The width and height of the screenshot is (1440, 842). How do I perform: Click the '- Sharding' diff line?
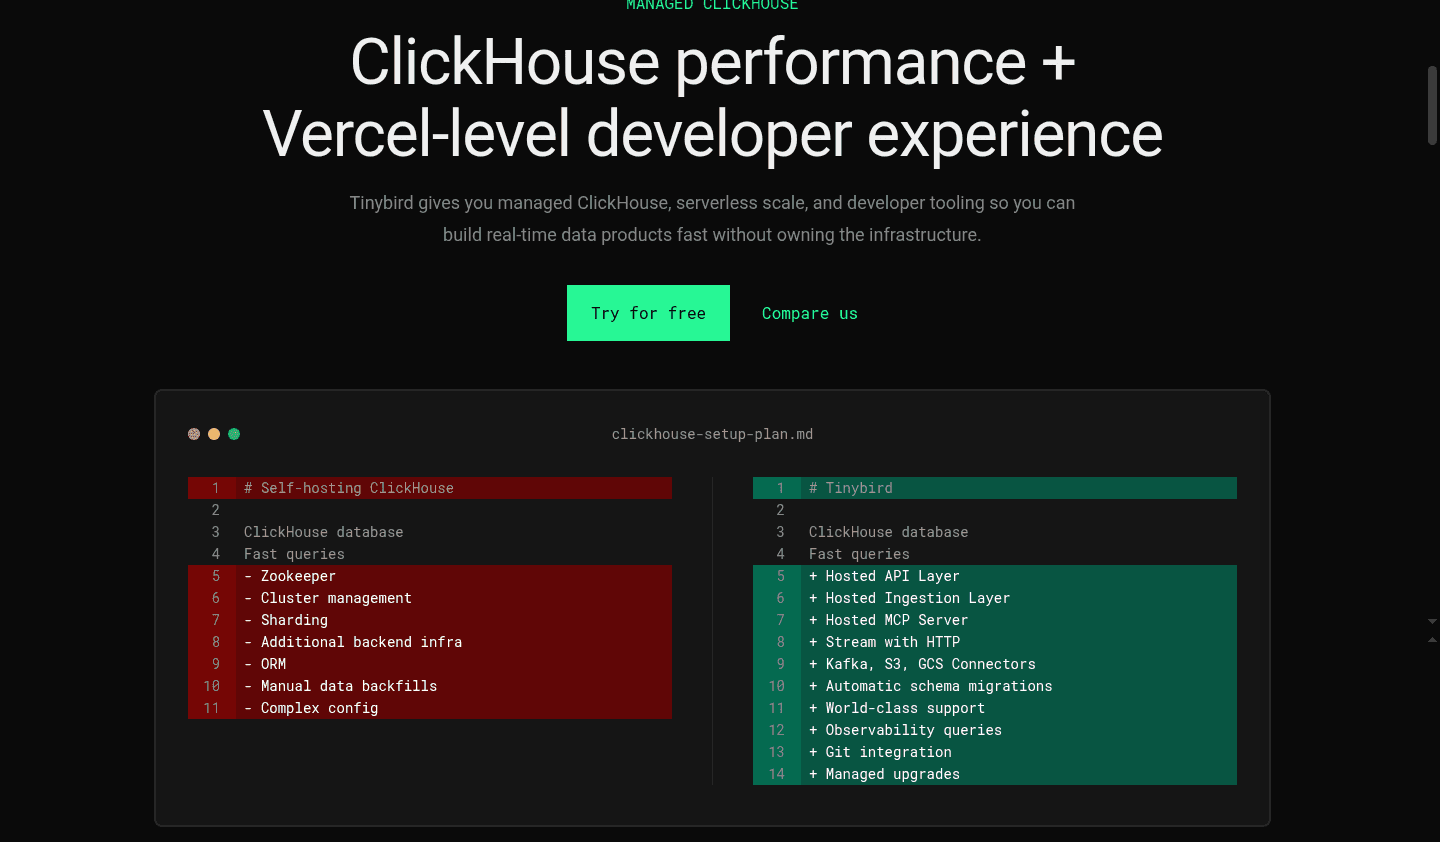(x=430, y=620)
